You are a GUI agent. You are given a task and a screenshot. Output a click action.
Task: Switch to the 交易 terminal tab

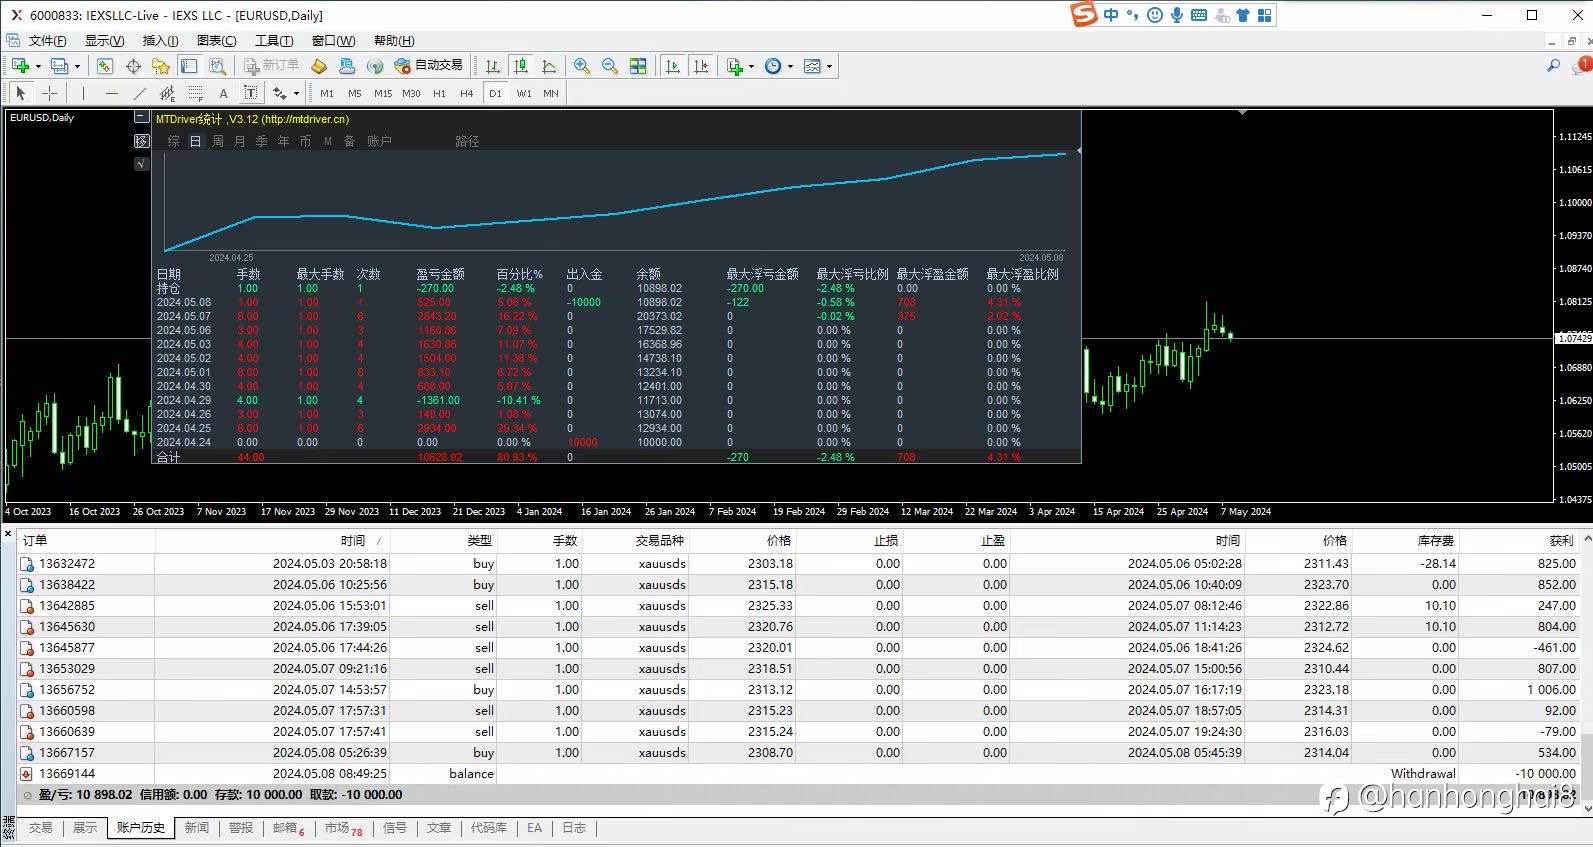(x=40, y=828)
